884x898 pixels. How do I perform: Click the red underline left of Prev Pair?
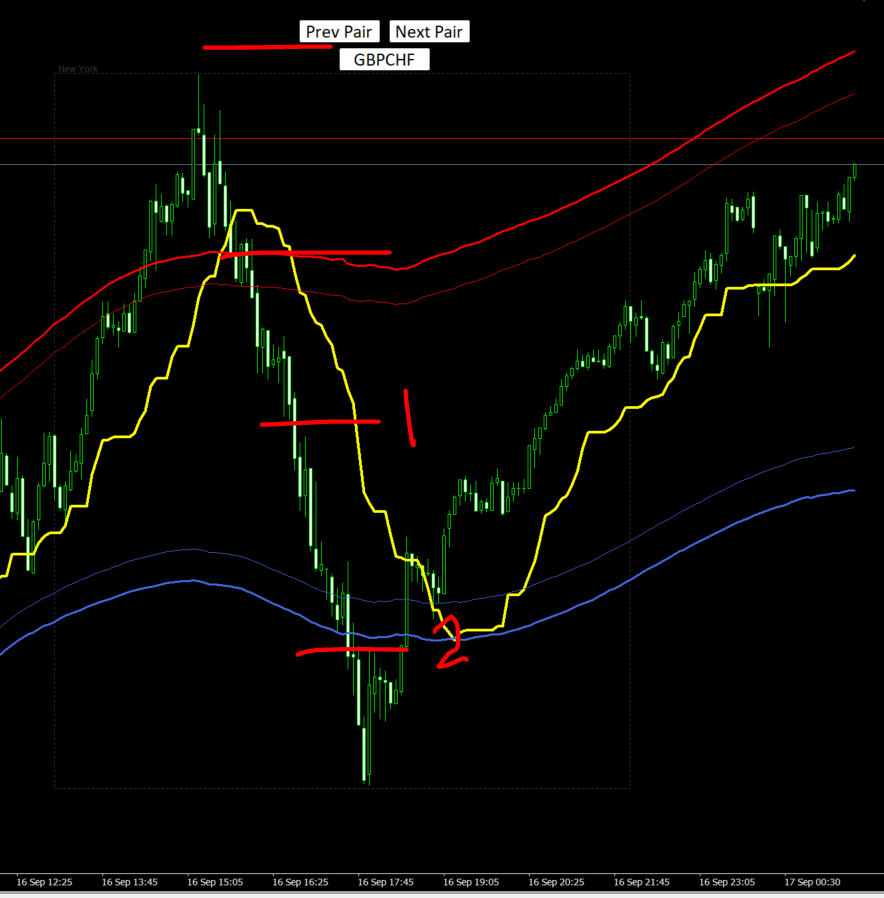pos(252,46)
